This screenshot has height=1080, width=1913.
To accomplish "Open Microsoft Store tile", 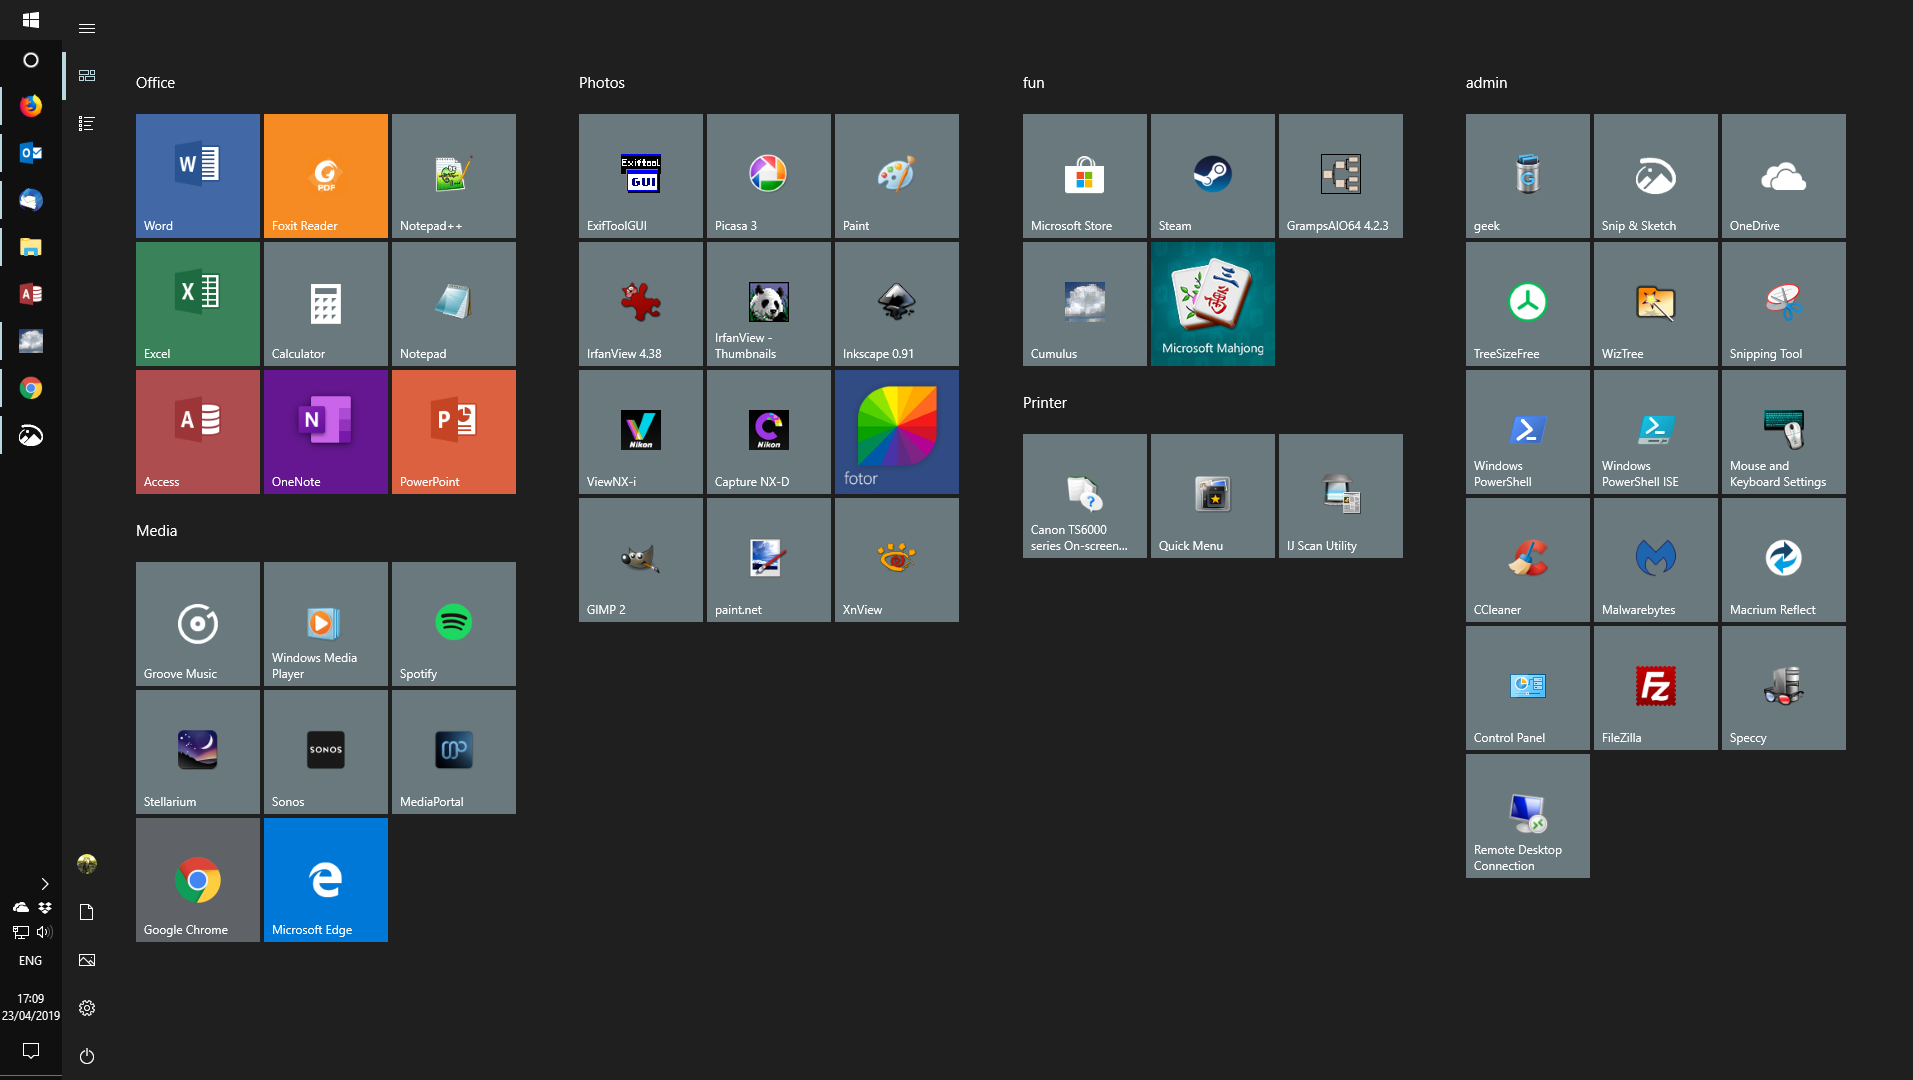I will click(x=1085, y=176).
